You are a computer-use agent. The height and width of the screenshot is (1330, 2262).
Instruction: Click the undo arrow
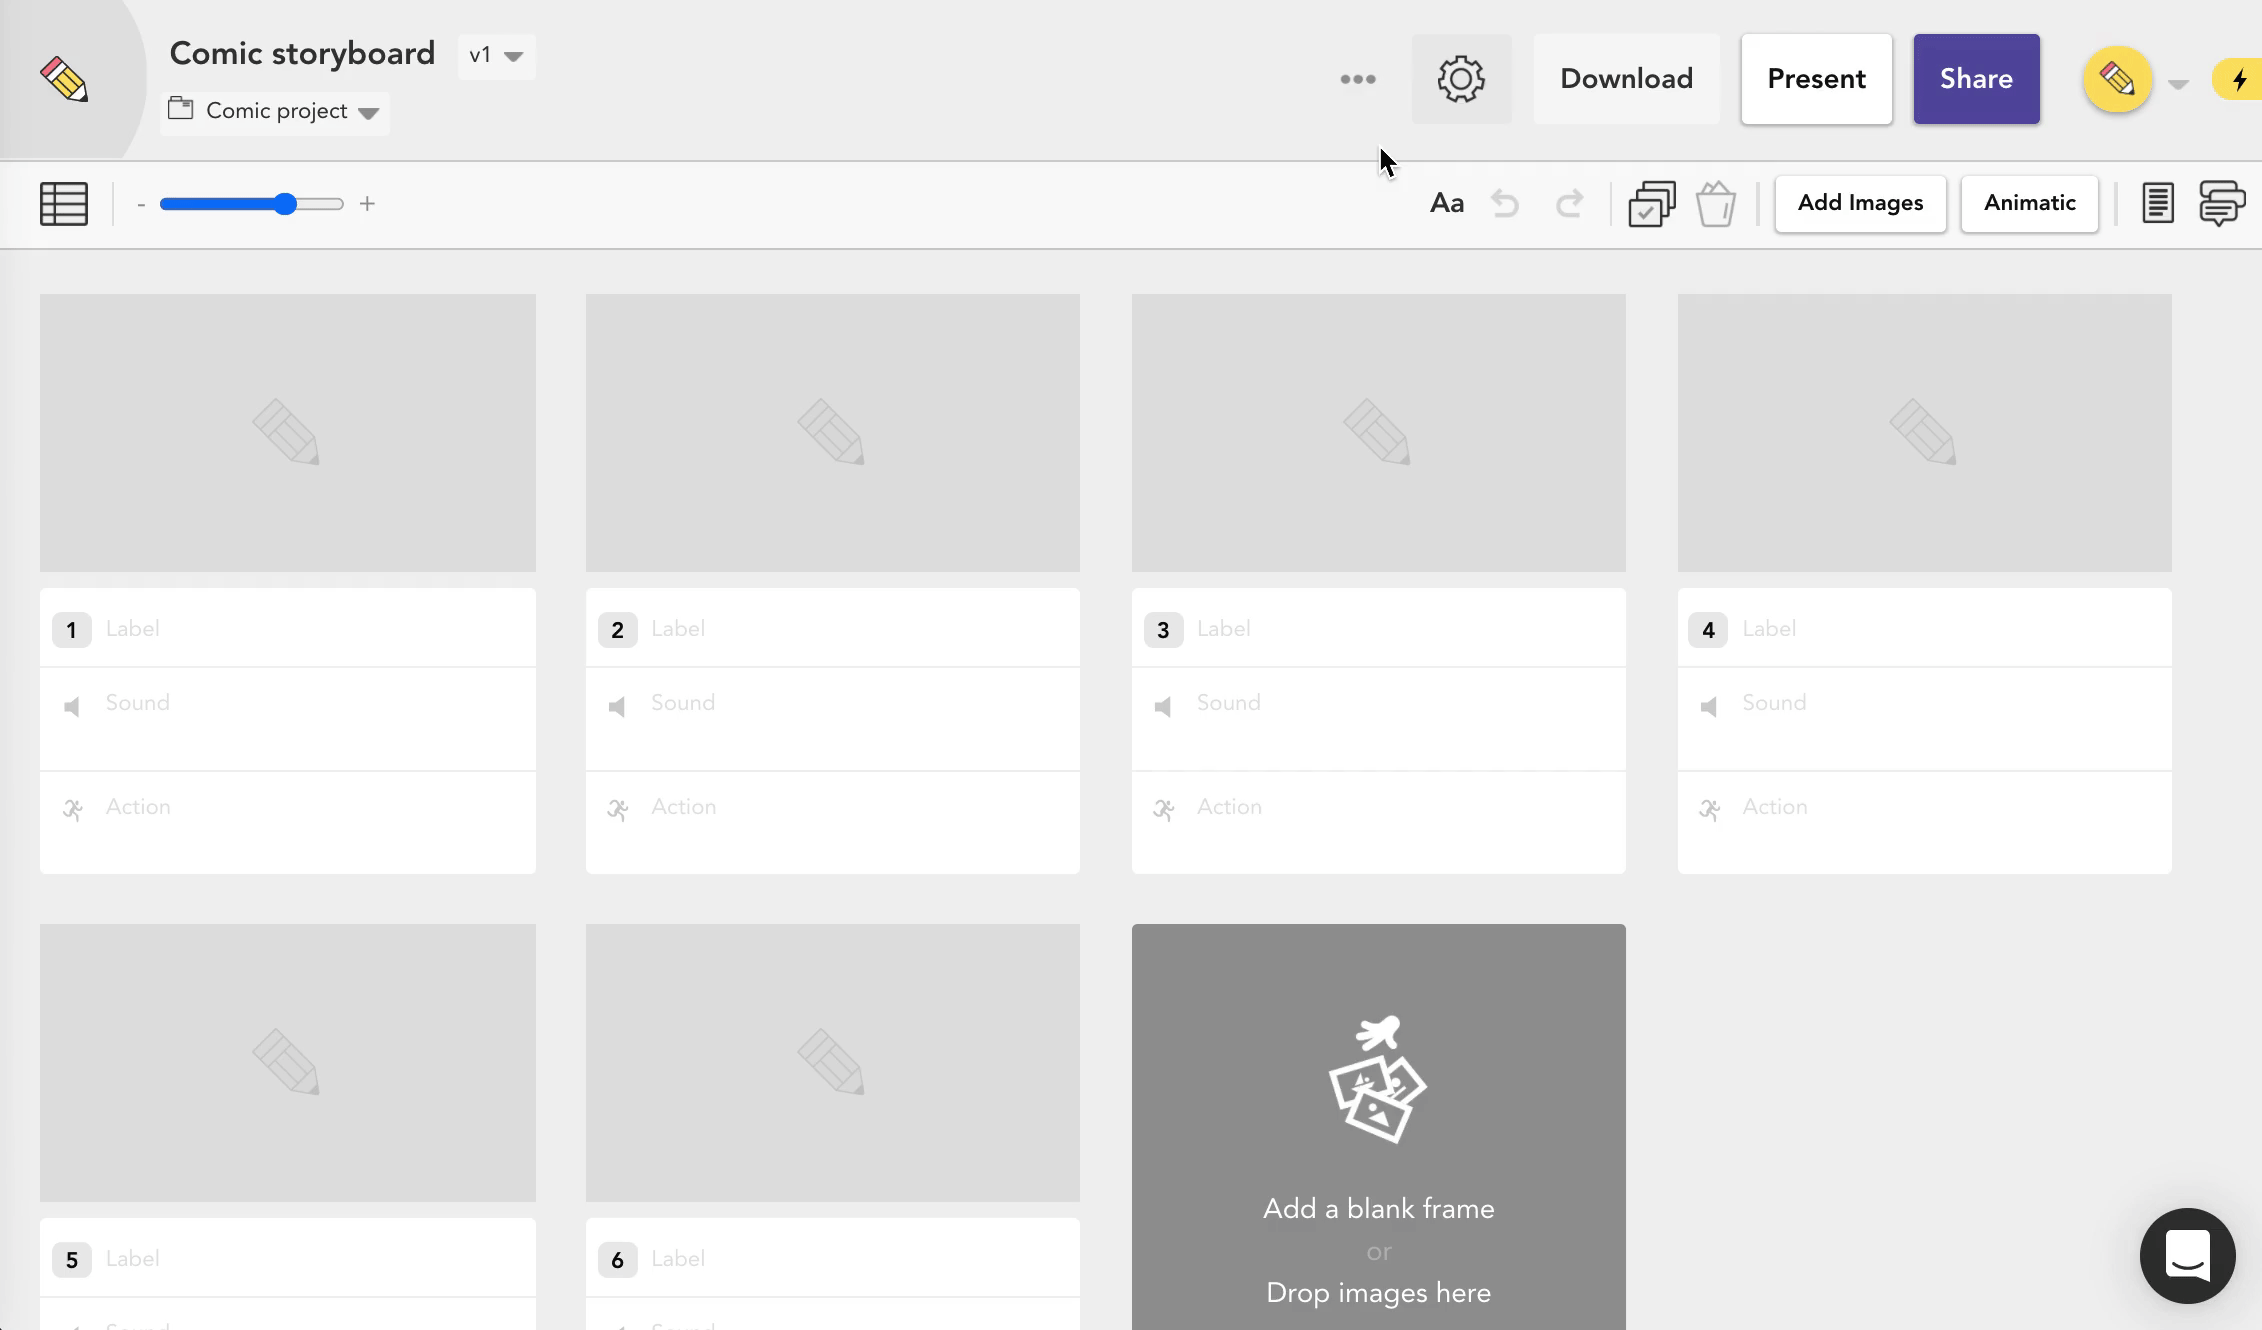tap(1505, 204)
